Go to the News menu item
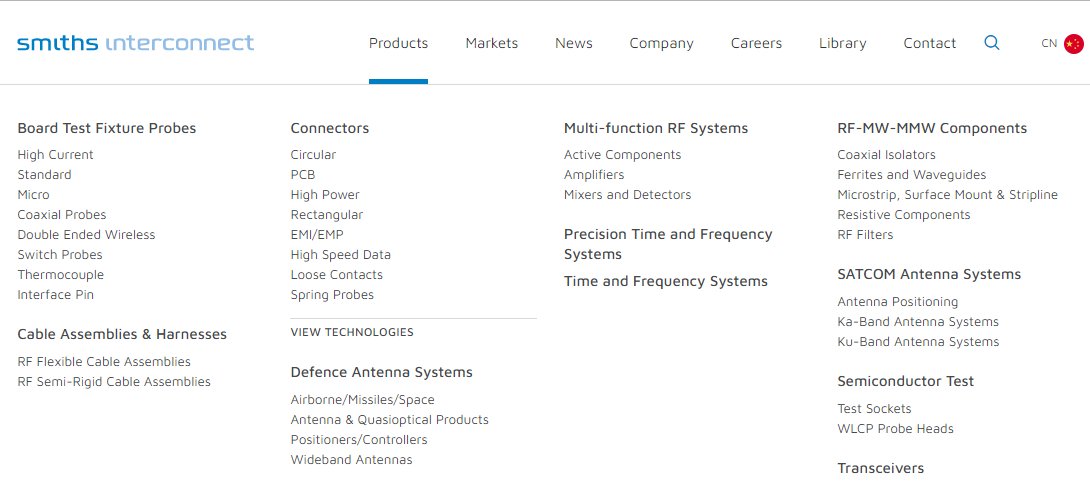This screenshot has height=503, width=1090. pos(574,43)
